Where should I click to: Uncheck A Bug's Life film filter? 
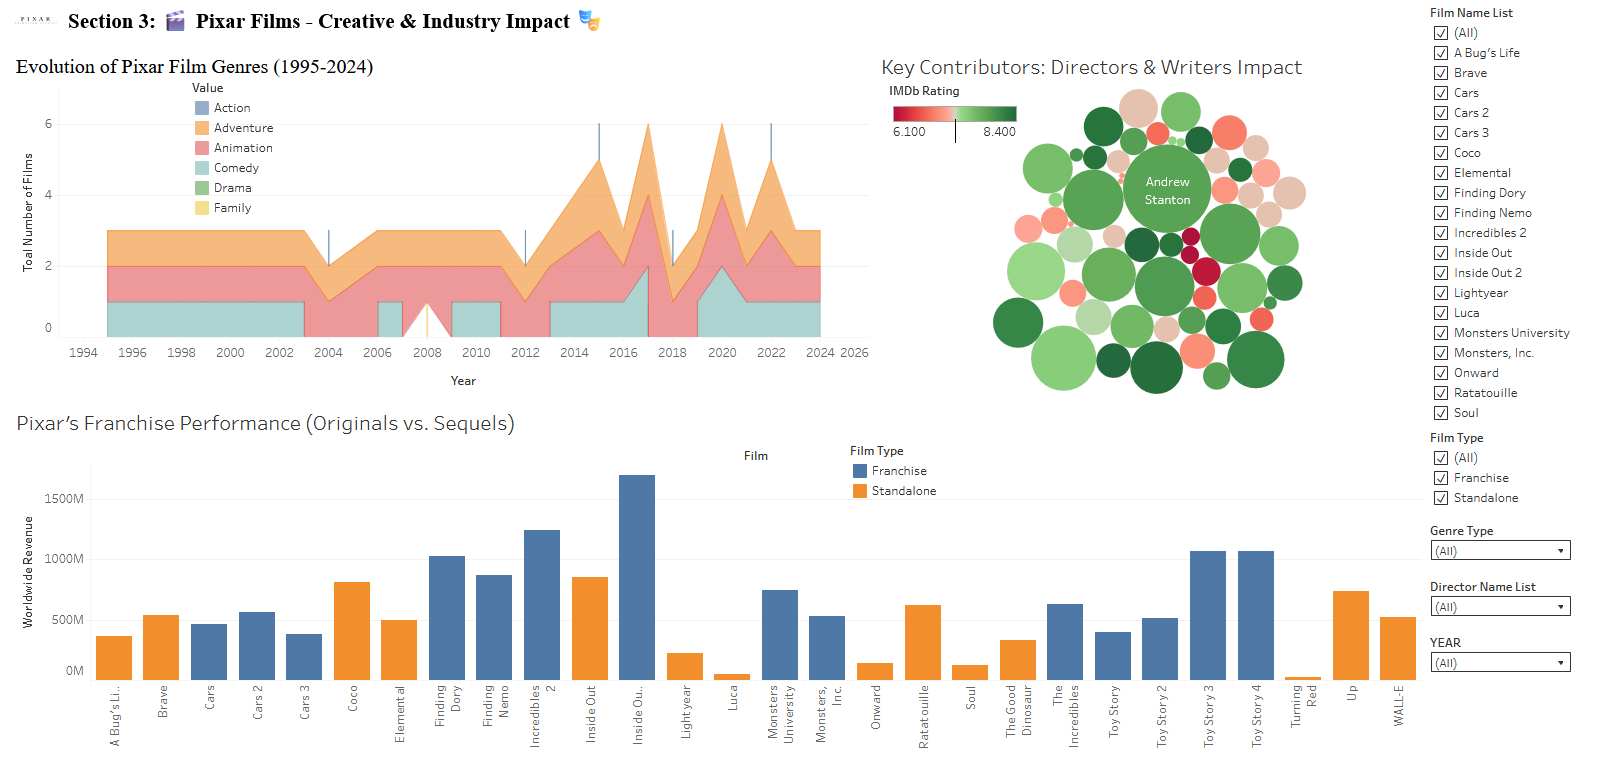point(1441,53)
